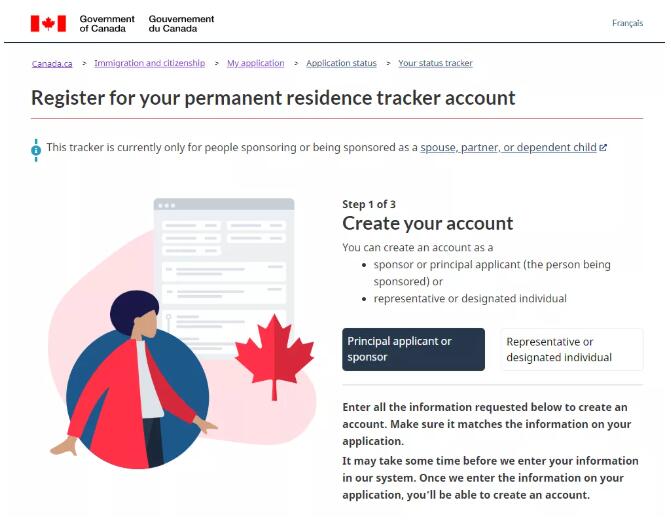Open the Canada.ca breadcrumb link
Image resolution: width=671 pixels, height=522 pixels.
click(52, 63)
